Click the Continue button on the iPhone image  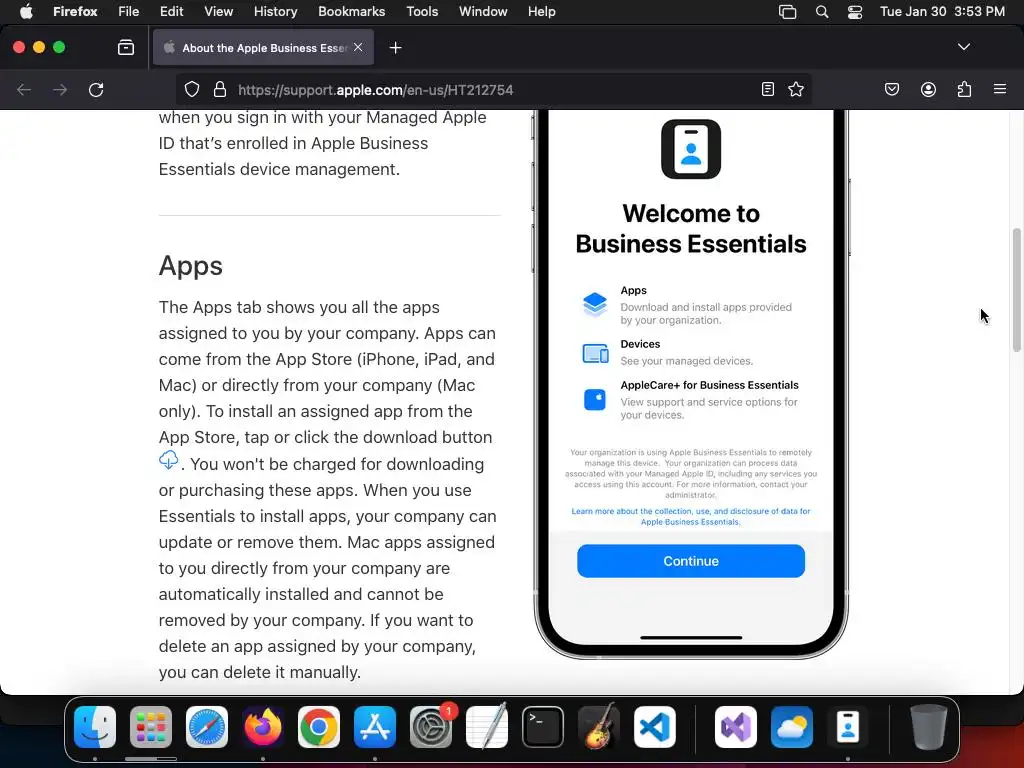pos(691,561)
